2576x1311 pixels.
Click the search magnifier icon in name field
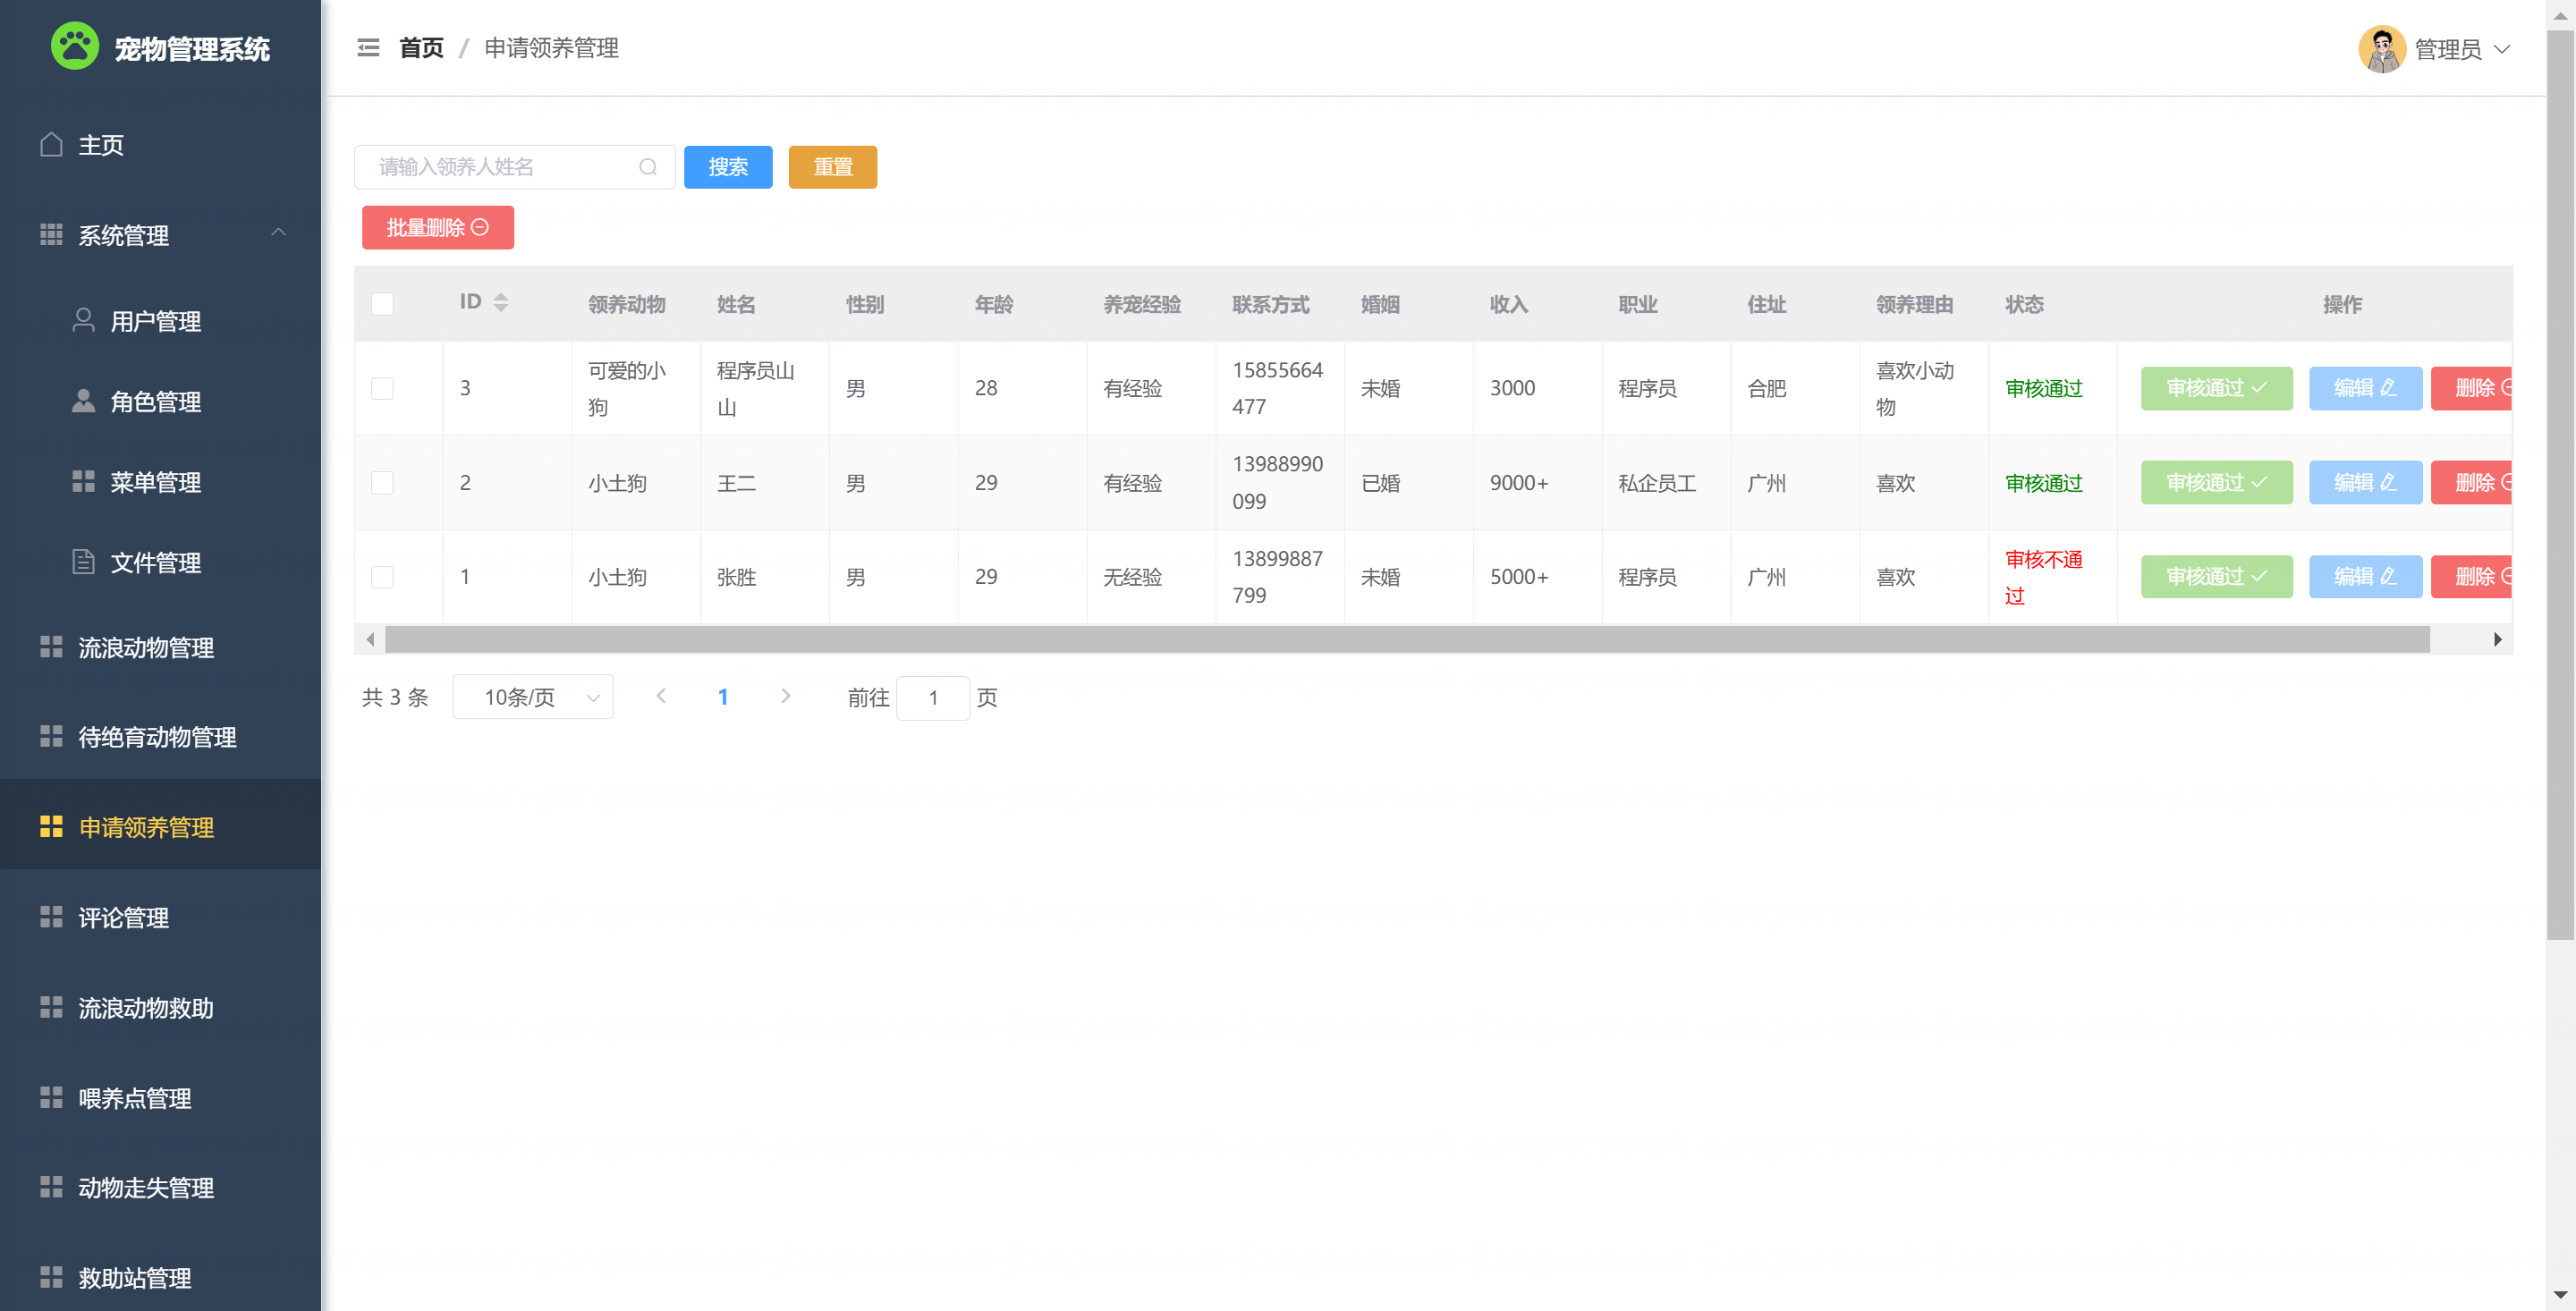(x=648, y=167)
